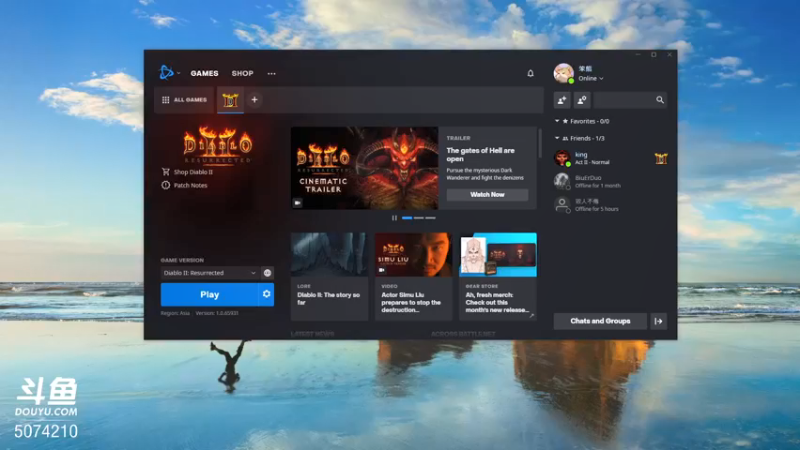Open the GAMES menu

[x=204, y=73]
